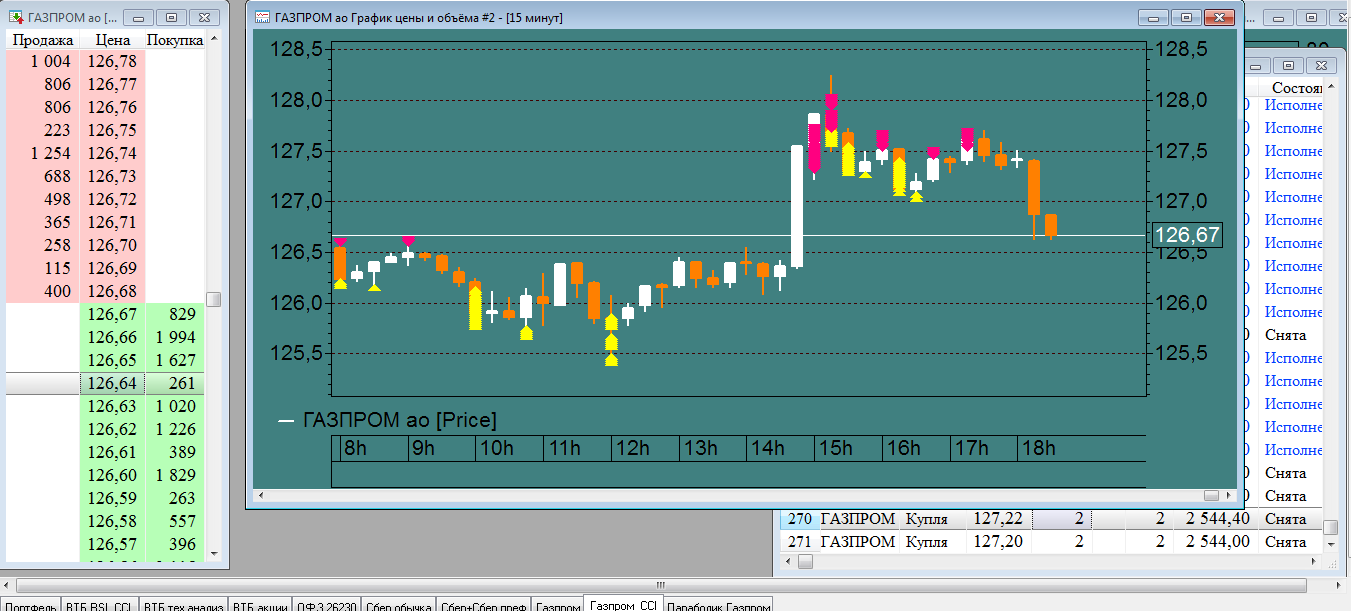
Task: Click the Продажа column header
Action: 42,40
